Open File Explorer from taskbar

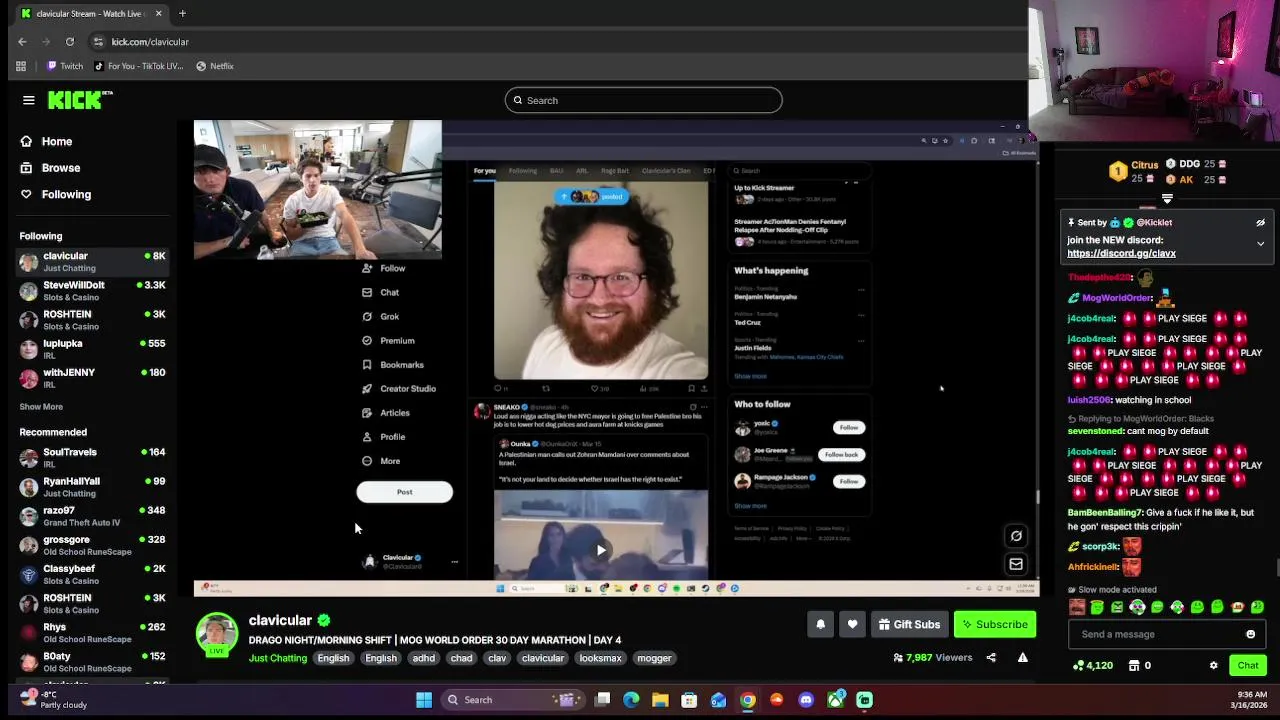point(660,700)
